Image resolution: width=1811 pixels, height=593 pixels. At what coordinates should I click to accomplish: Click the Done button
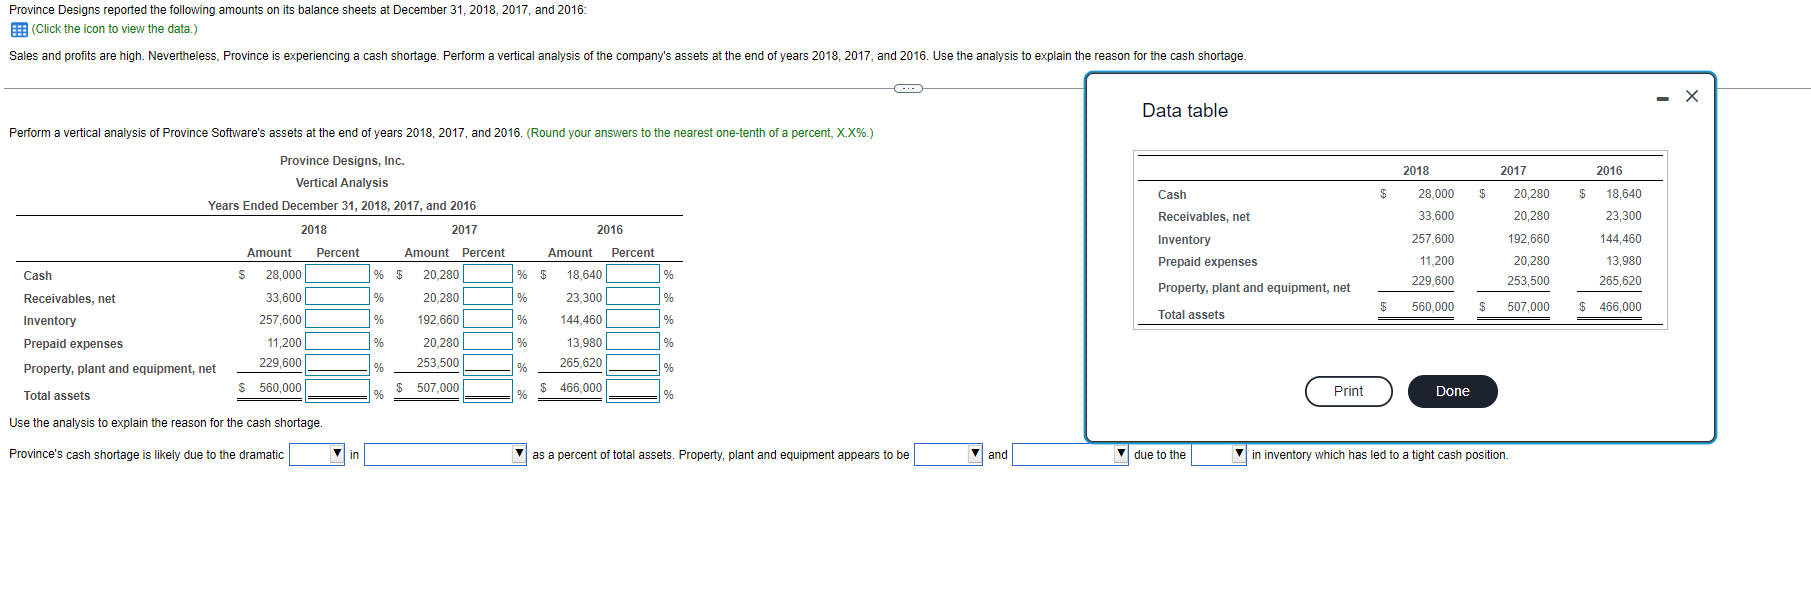(1452, 391)
